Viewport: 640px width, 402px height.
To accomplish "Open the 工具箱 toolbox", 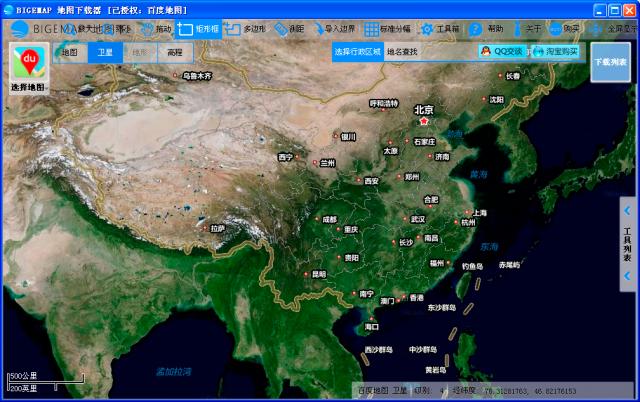I will pyautogui.click(x=439, y=29).
